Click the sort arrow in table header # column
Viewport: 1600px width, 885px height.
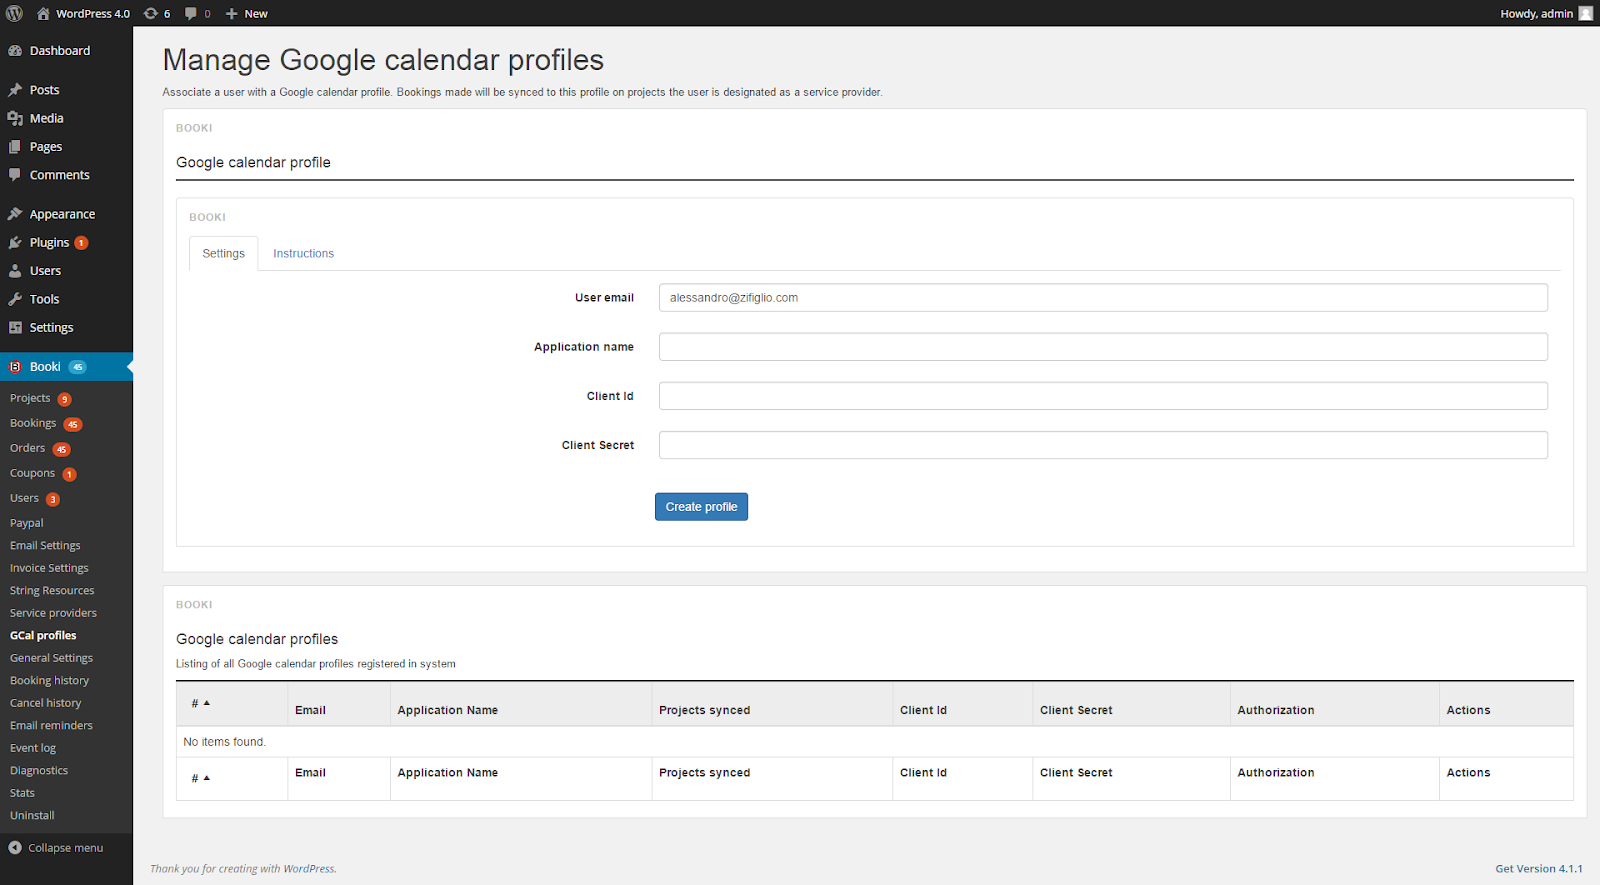point(207,703)
